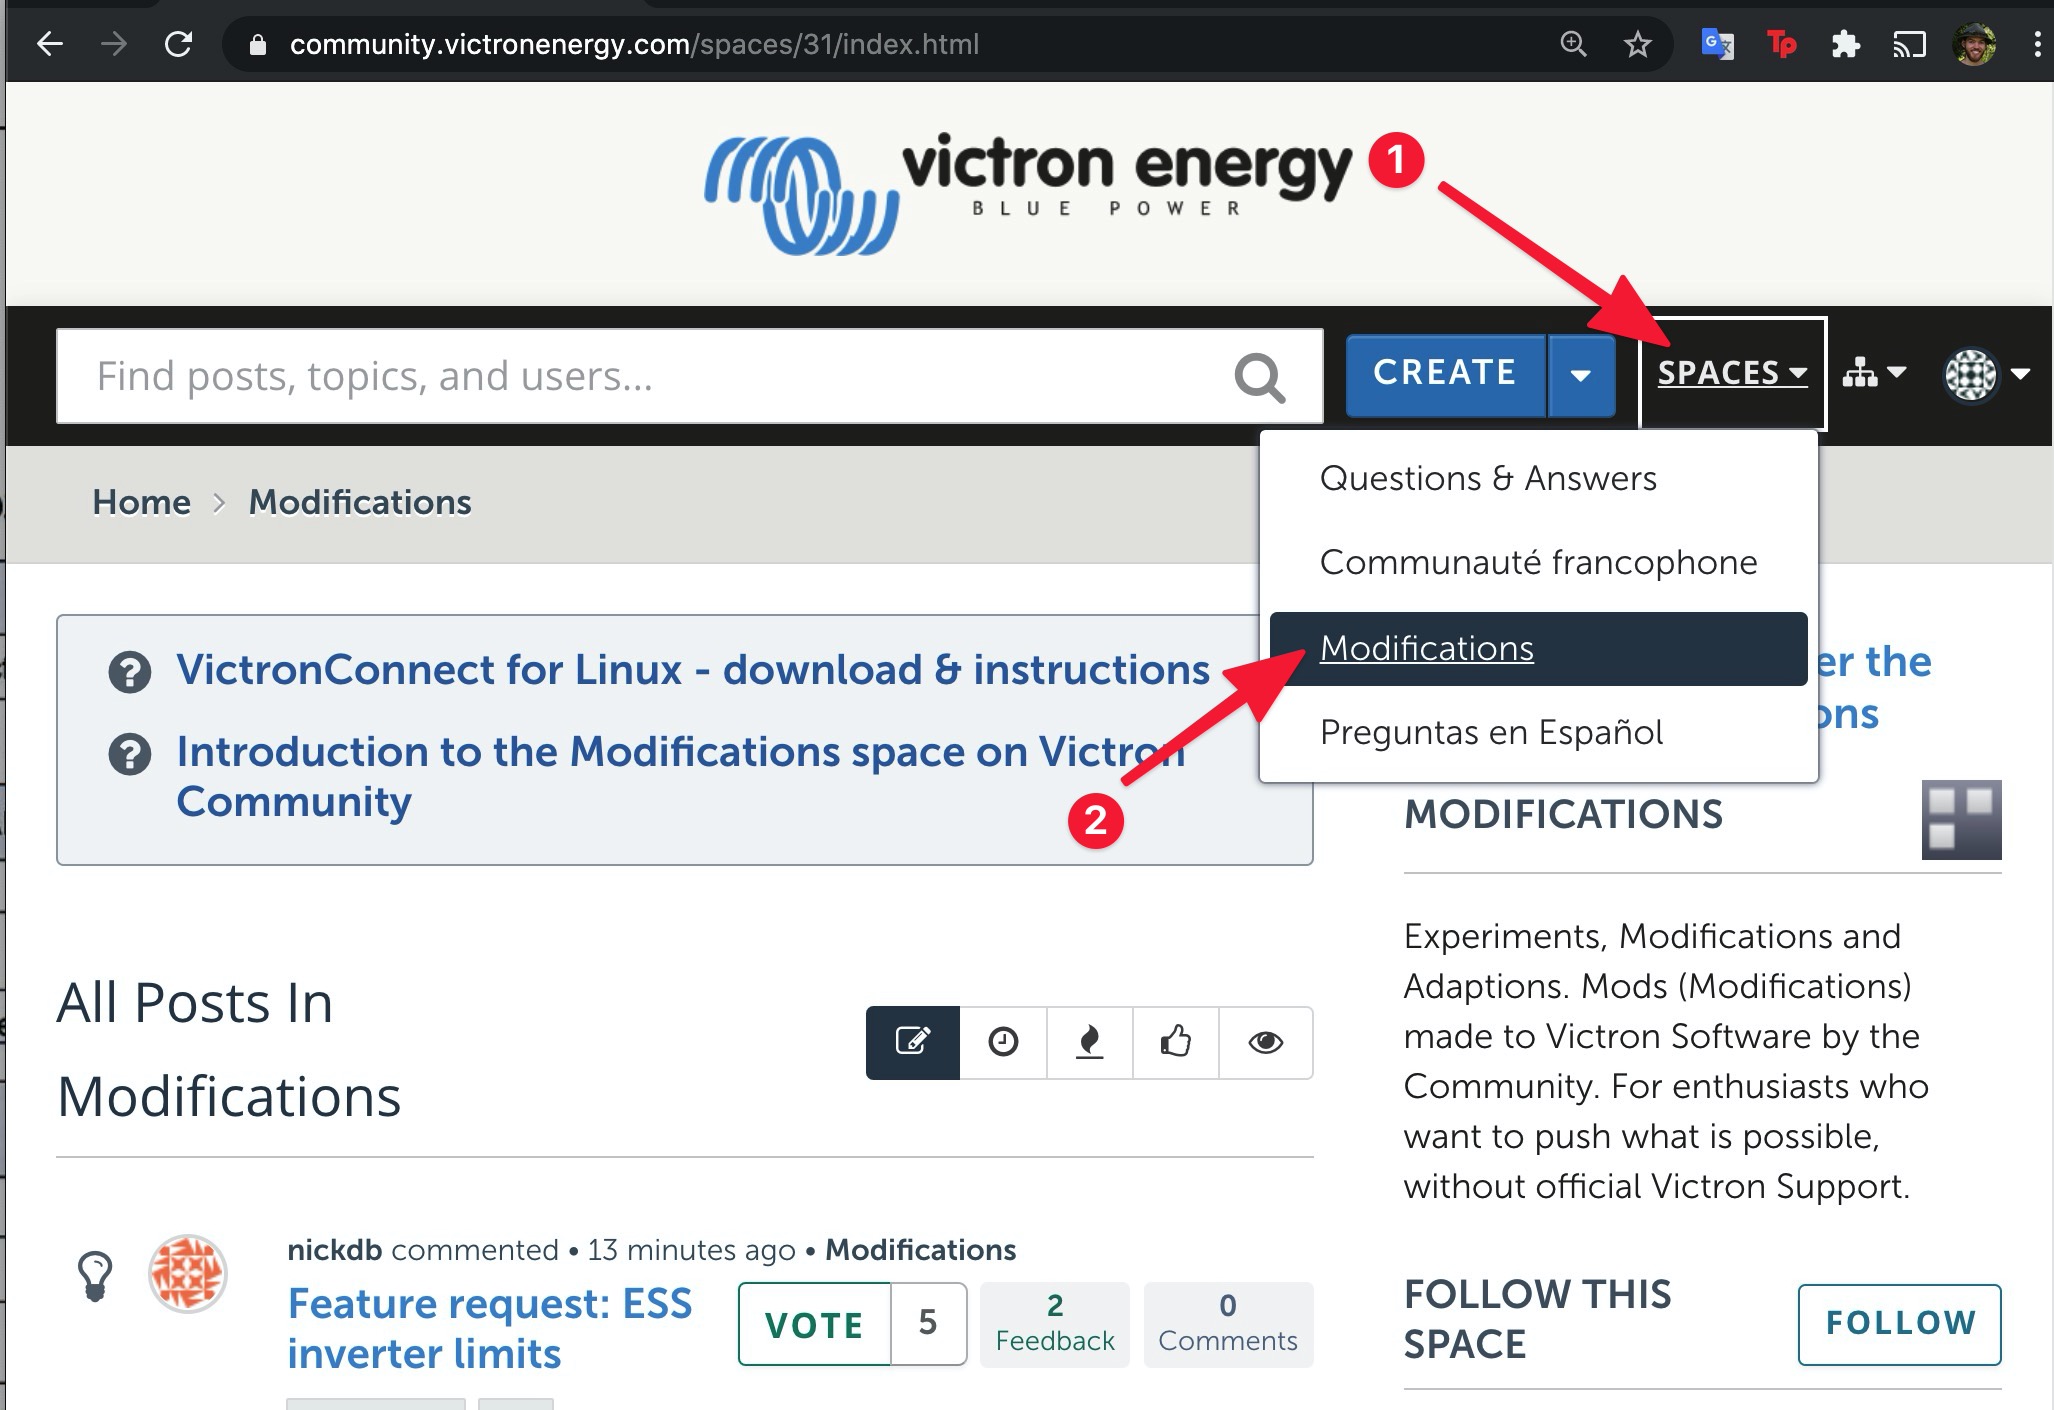Click the Modifications space thumbnail icon

[1961, 820]
